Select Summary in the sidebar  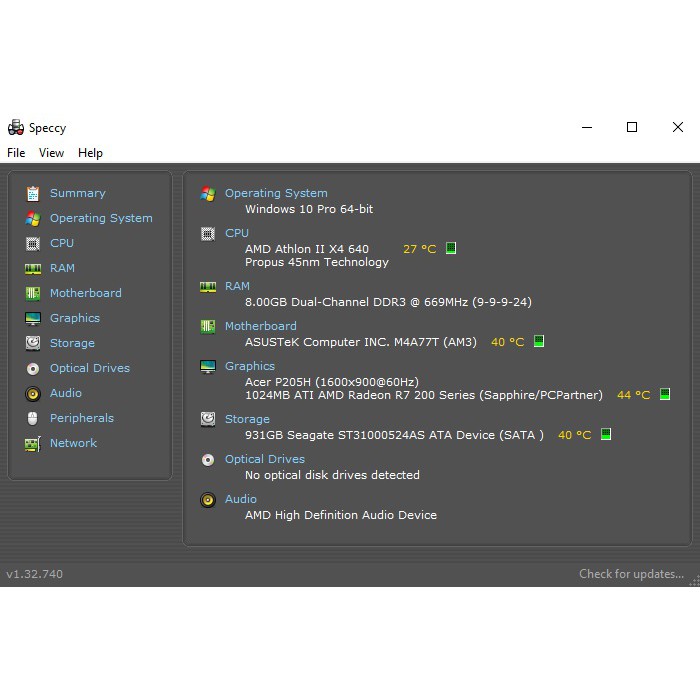(x=78, y=193)
